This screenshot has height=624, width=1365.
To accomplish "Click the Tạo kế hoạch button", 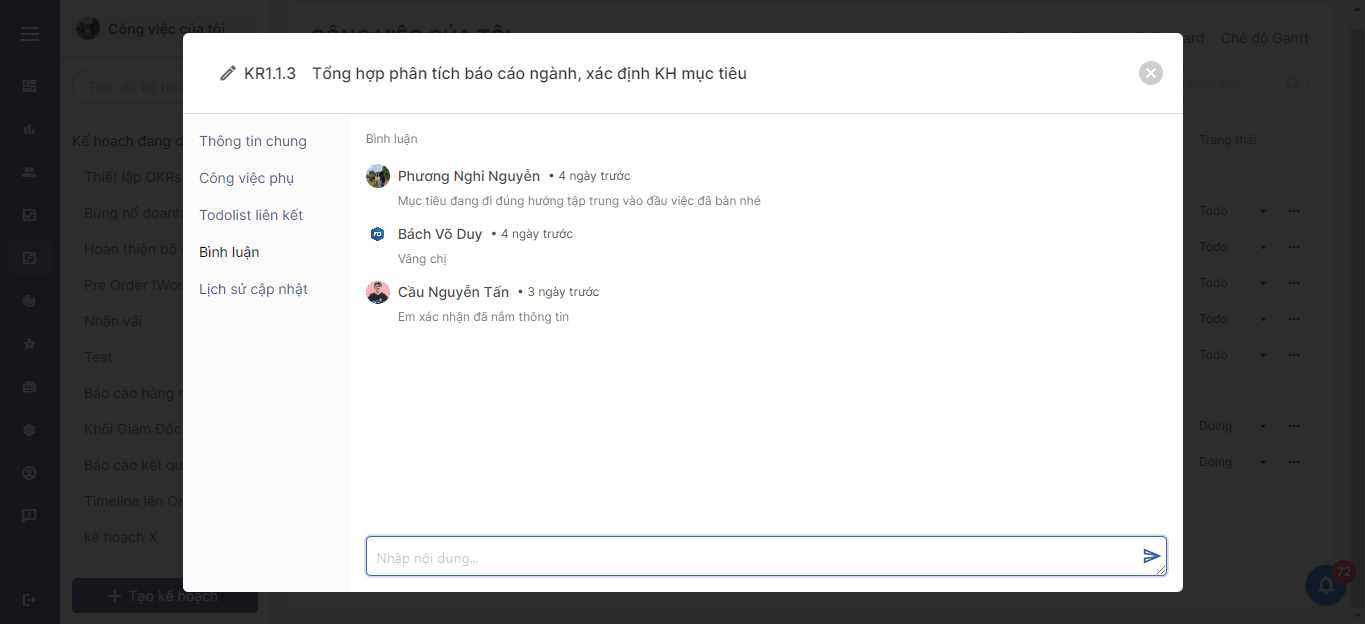I will click(x=165, y=596).
